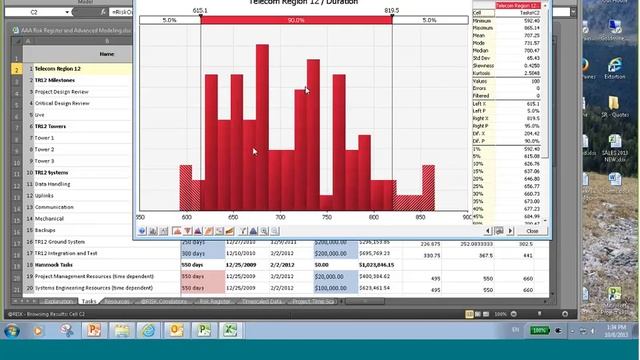Click the right delimiter handle at 819.5
640x360 pixels.
392,16
